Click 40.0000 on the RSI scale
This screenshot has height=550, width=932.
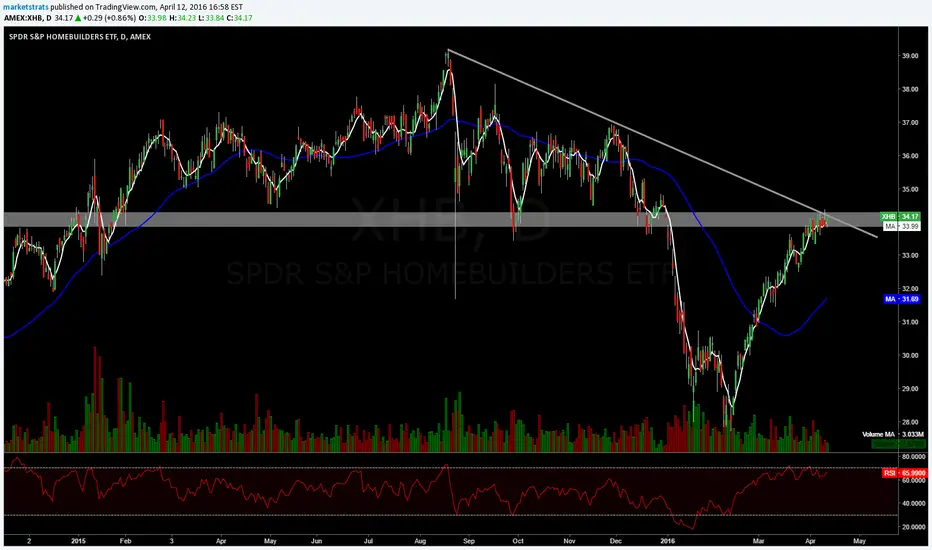click(914, 503)
